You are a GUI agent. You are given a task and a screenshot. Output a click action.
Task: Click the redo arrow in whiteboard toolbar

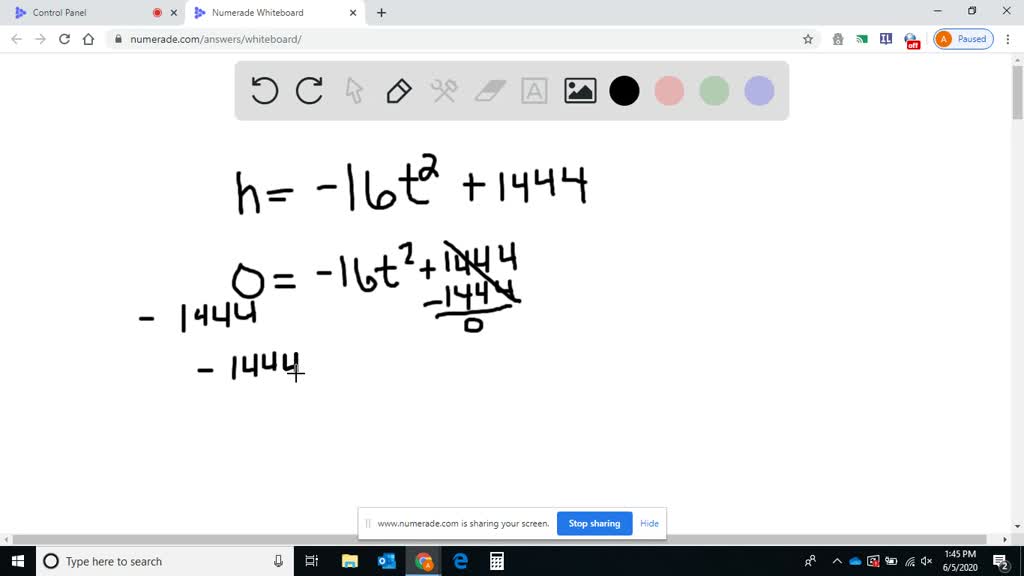[309, 91]
